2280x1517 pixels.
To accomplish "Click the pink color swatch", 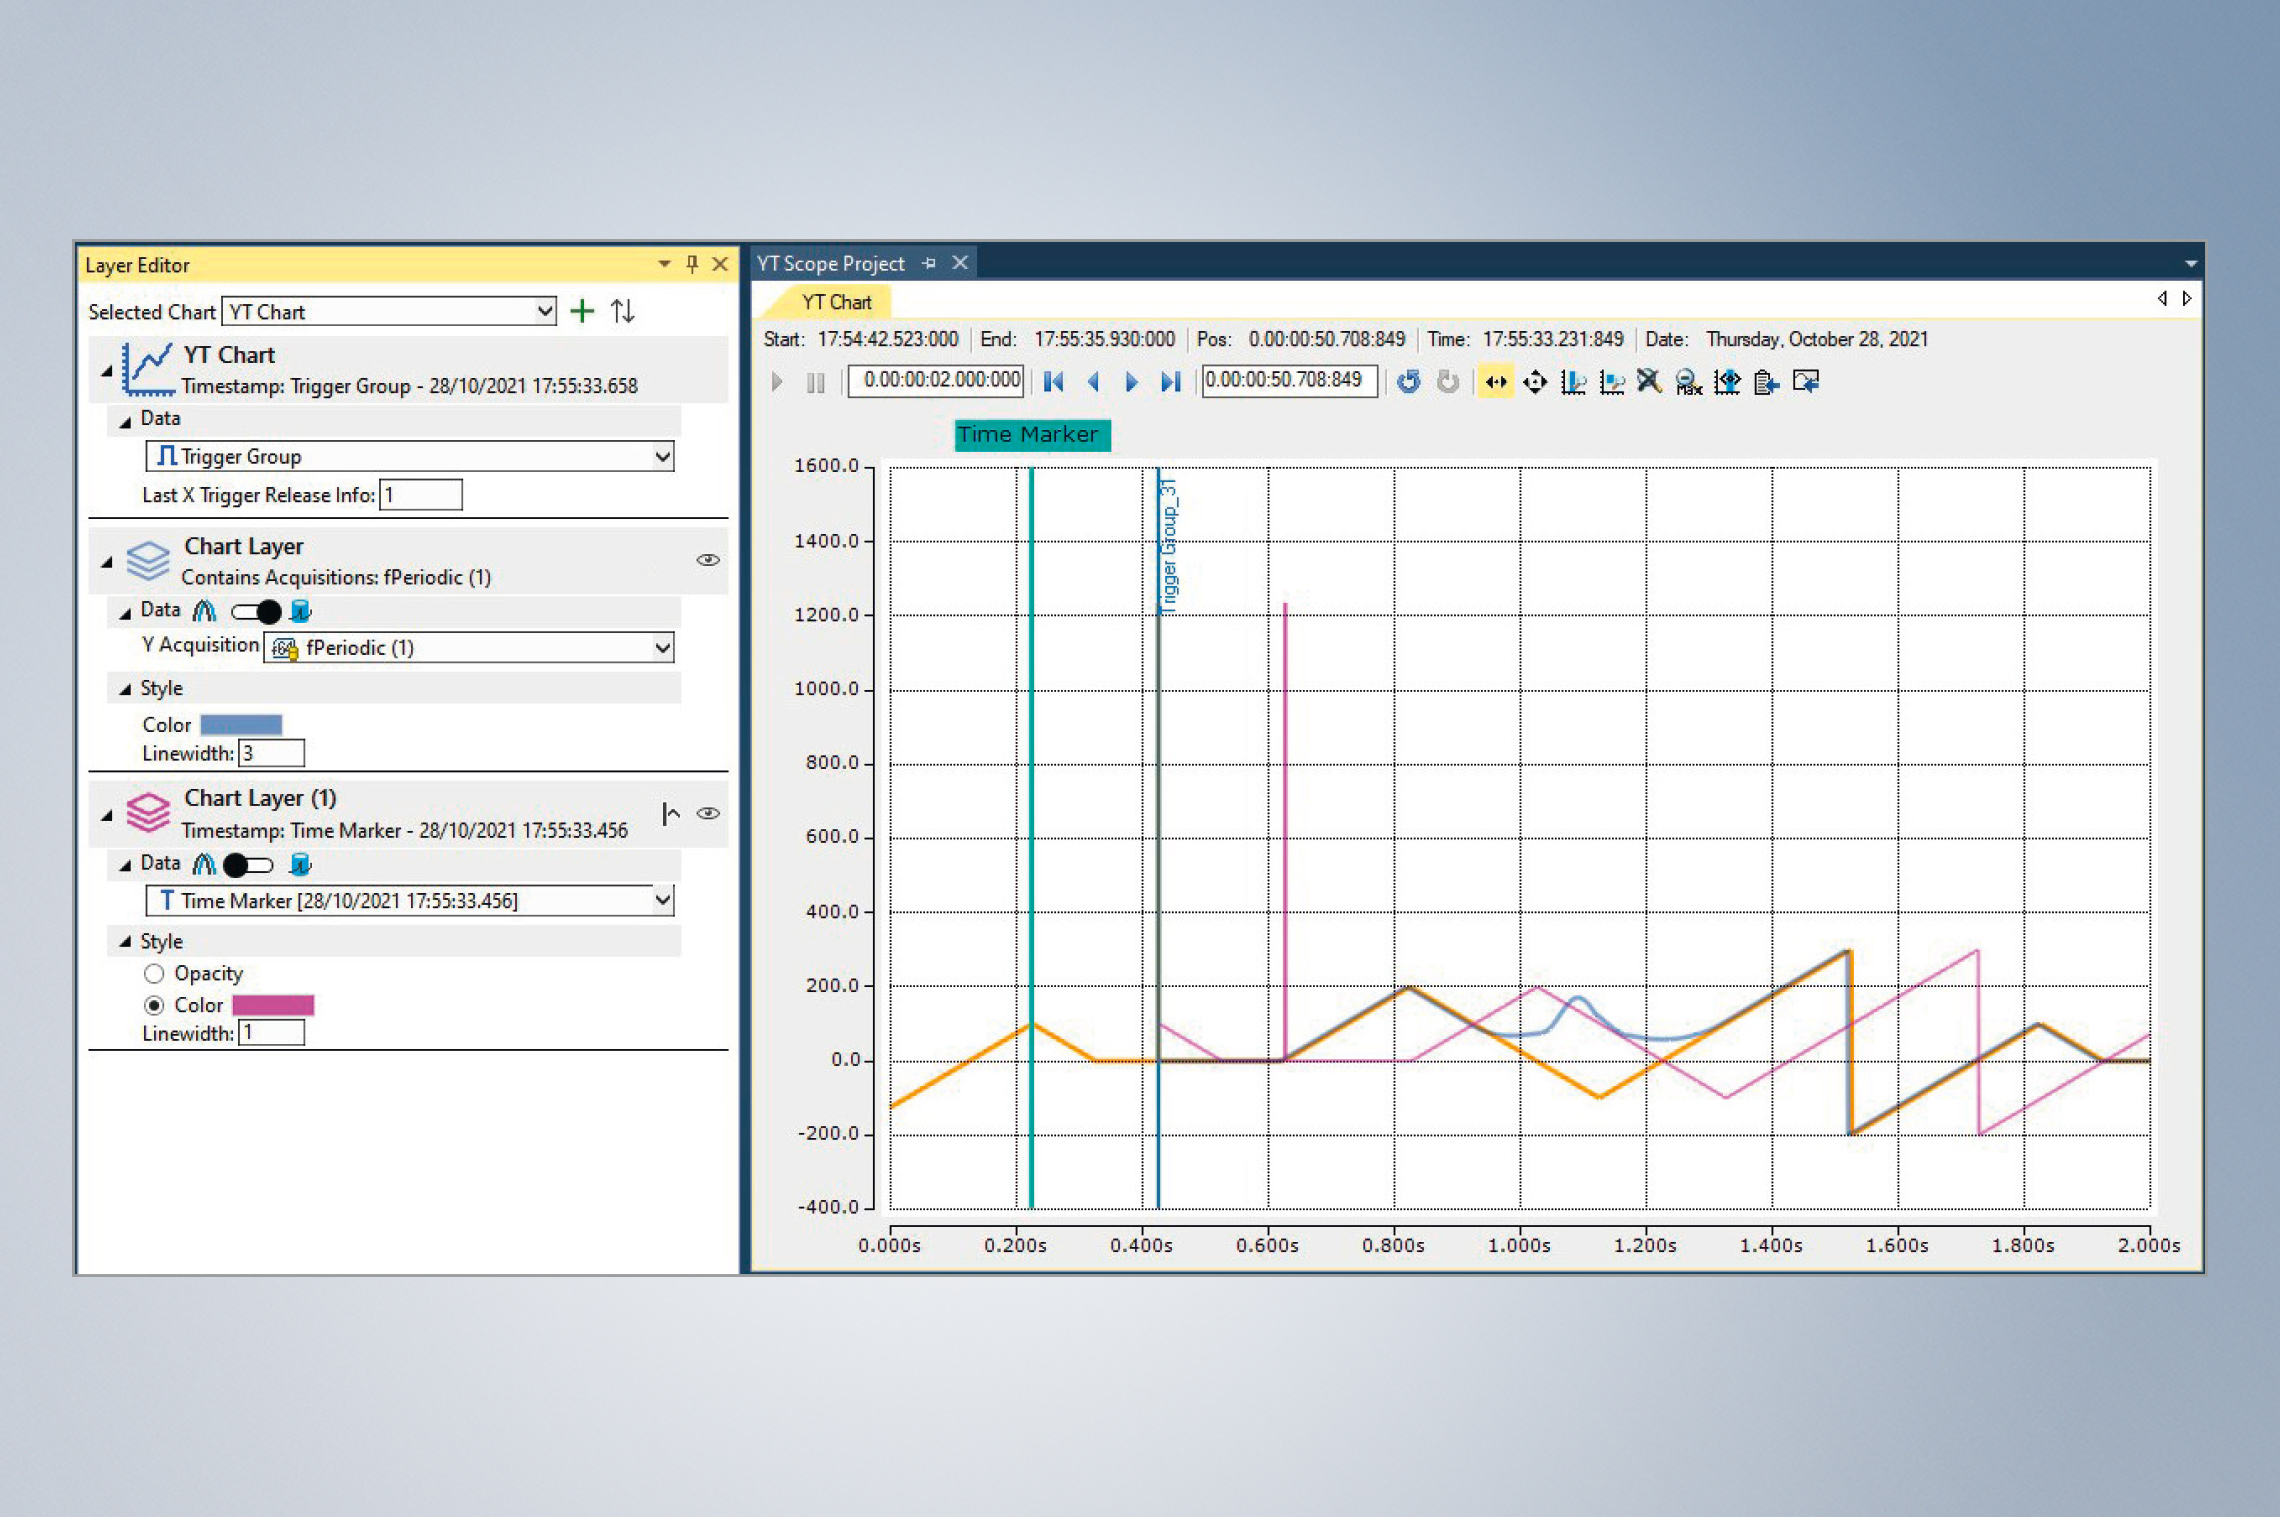I will pyautogui.click(x=273, y=1005).
